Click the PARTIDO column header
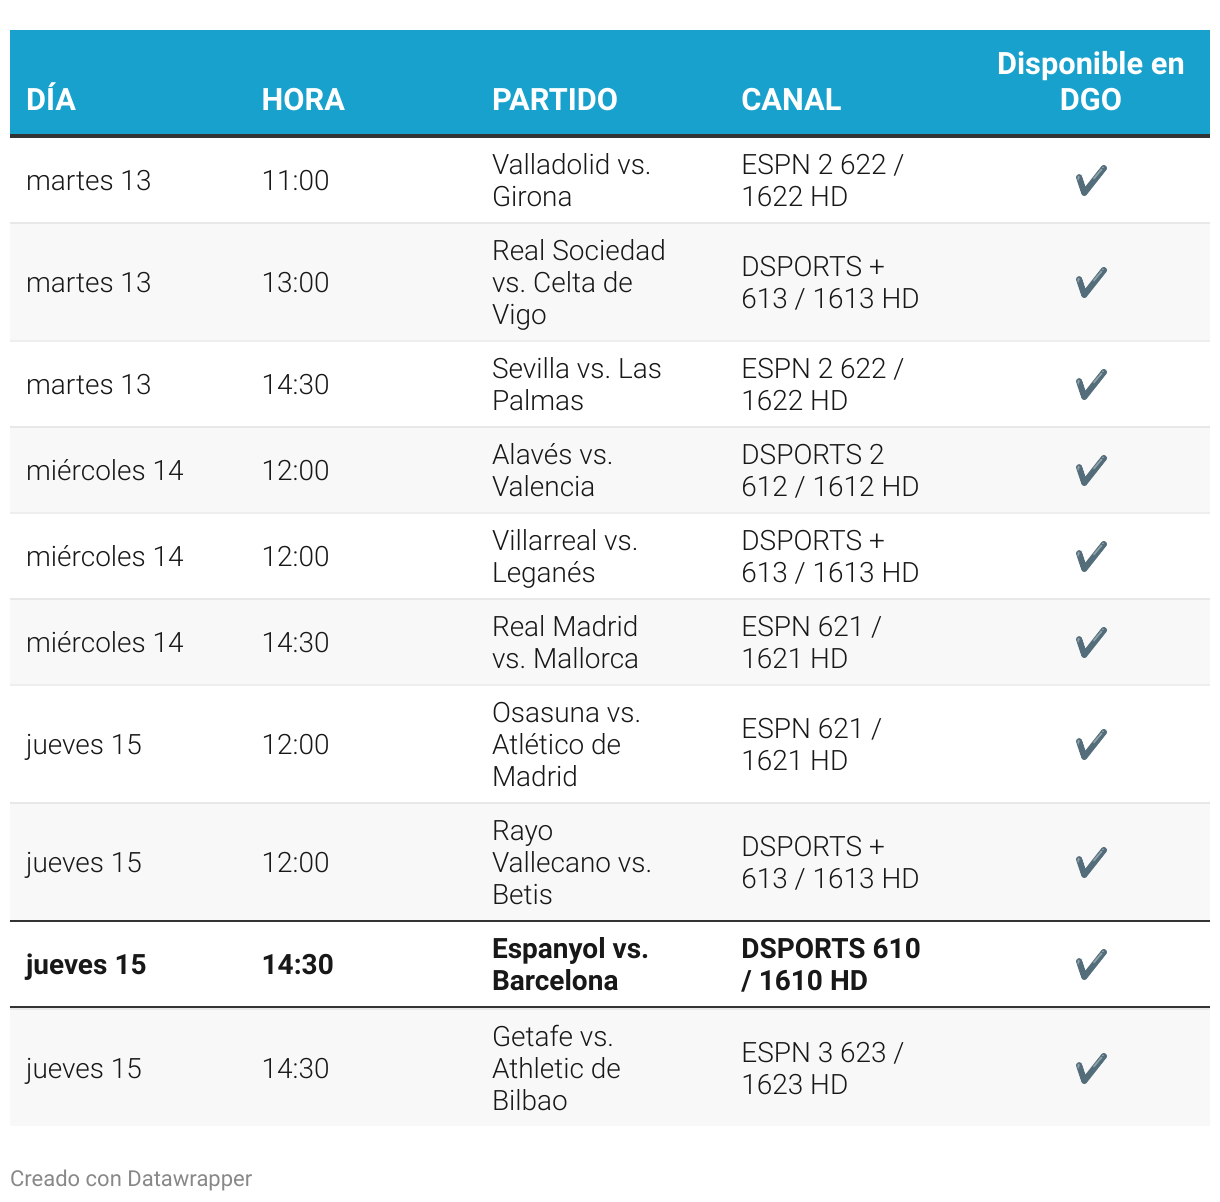The height and width of the screenshot is (1202, 1220). click(x=555, y=100)
